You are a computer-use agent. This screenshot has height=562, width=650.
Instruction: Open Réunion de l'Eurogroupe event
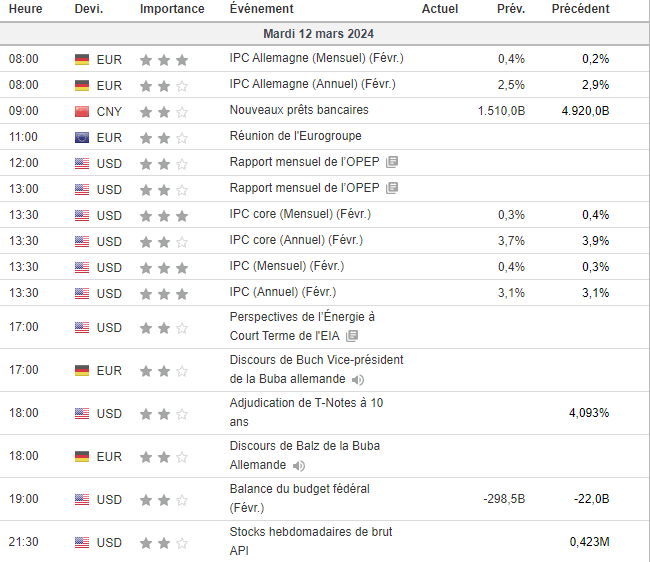pos(295,136)
